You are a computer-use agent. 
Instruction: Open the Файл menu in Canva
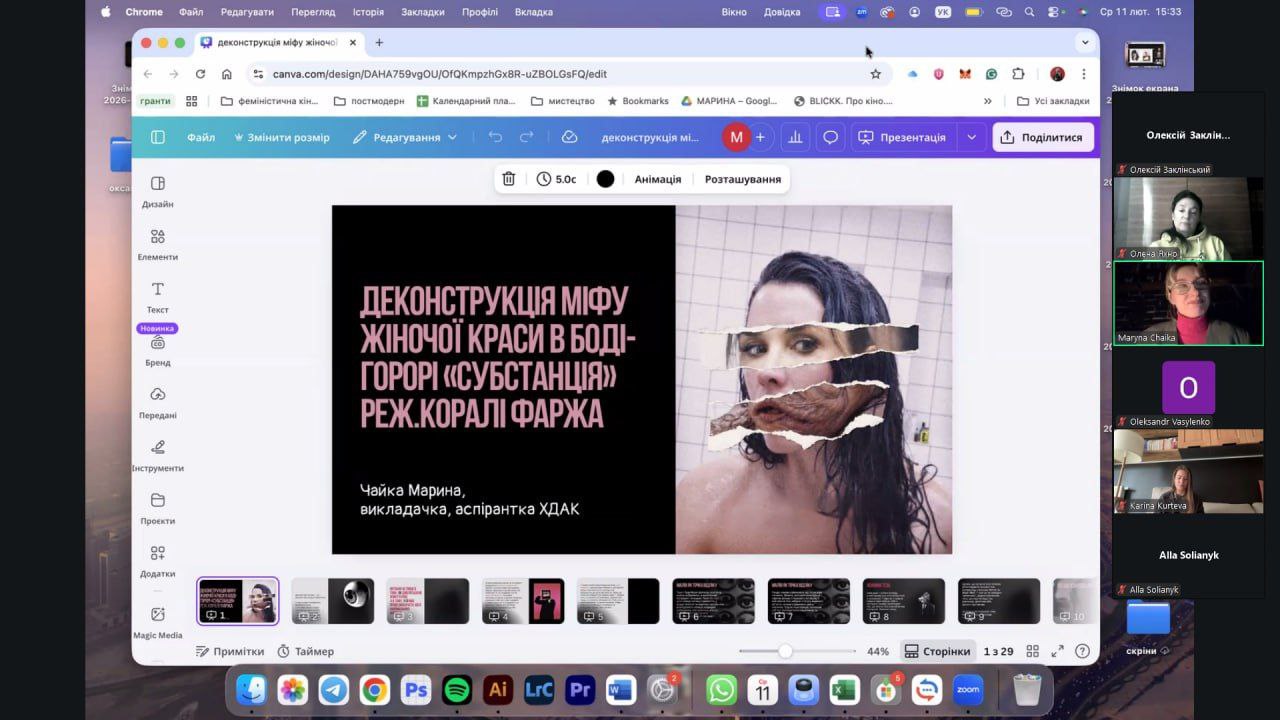(201, 137)
